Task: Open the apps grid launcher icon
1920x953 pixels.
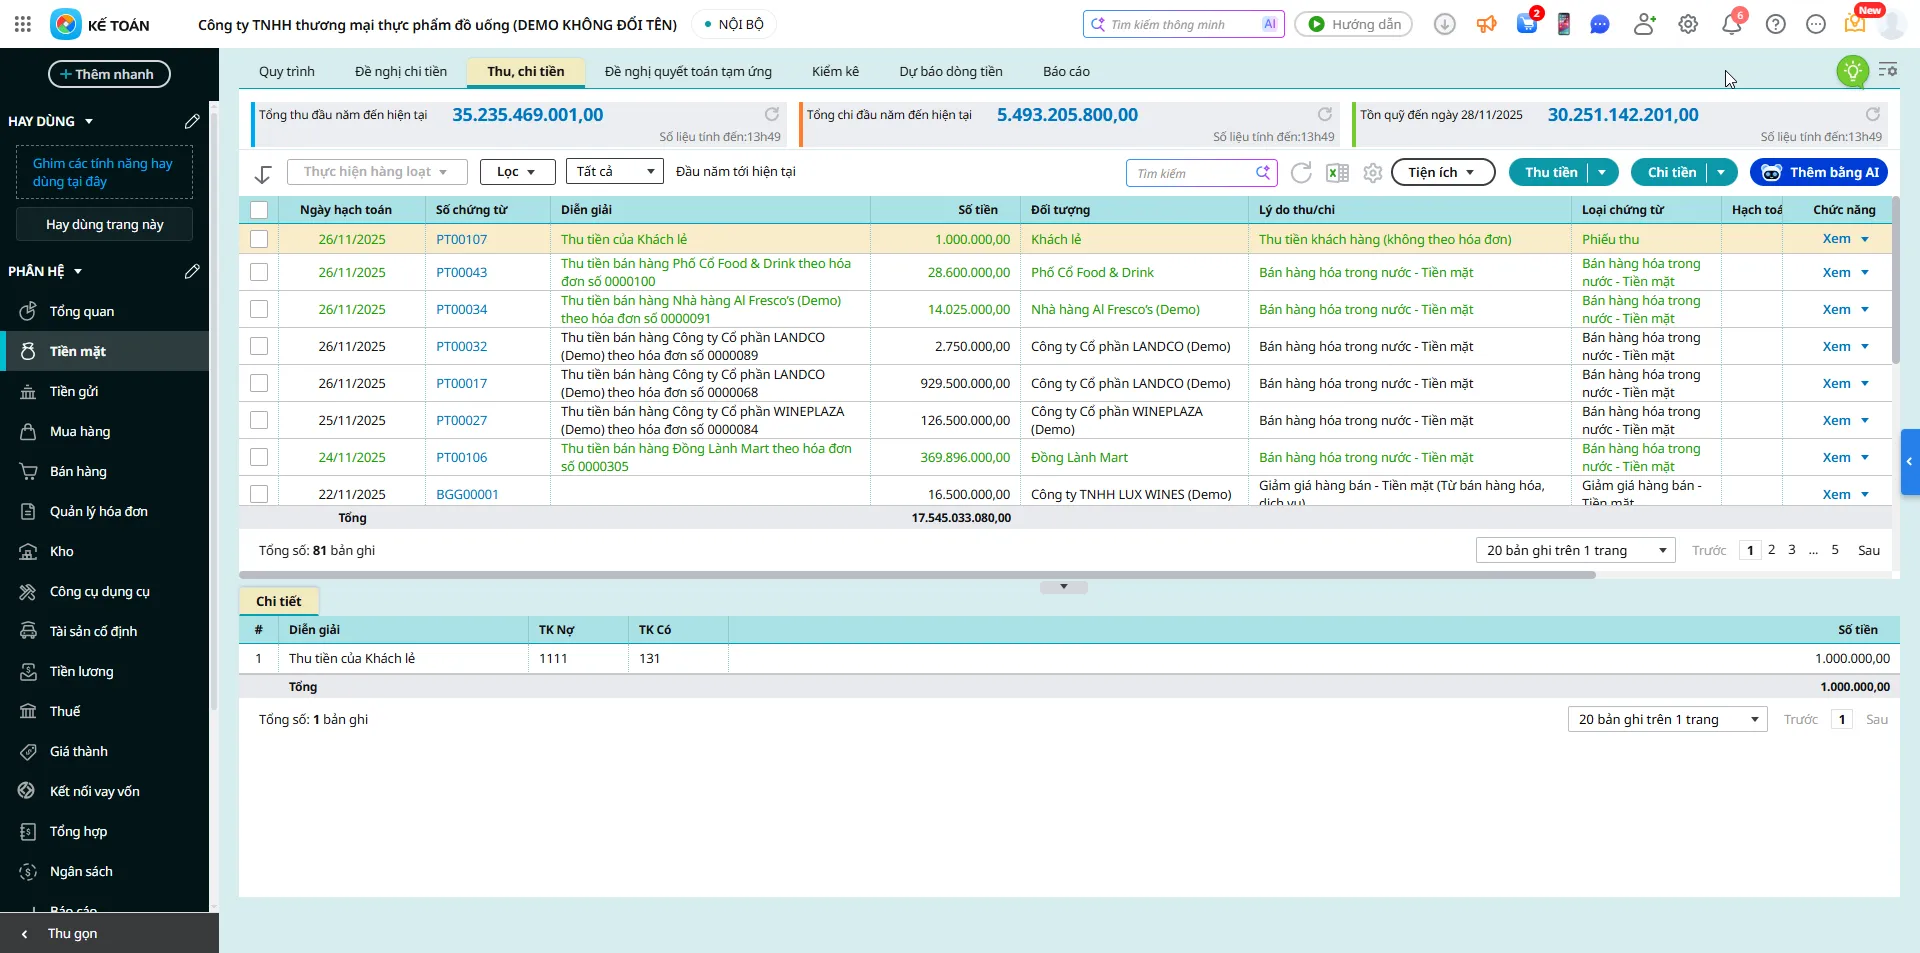Action: click(23, 25)
